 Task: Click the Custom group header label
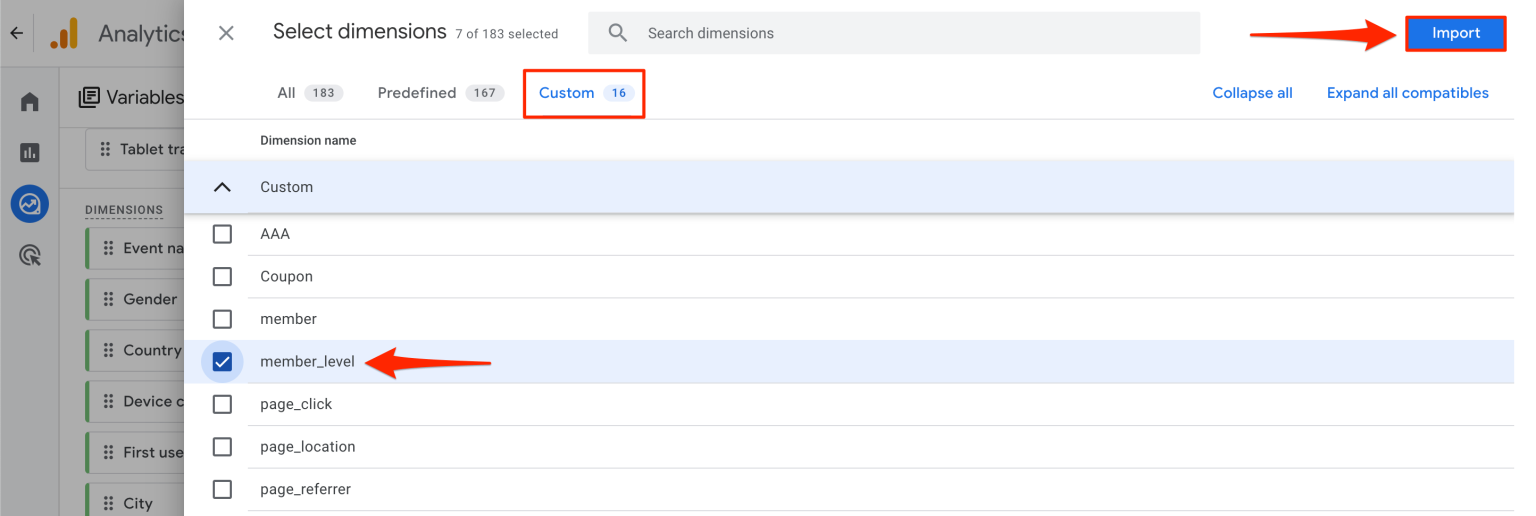(x=286, y=187)
